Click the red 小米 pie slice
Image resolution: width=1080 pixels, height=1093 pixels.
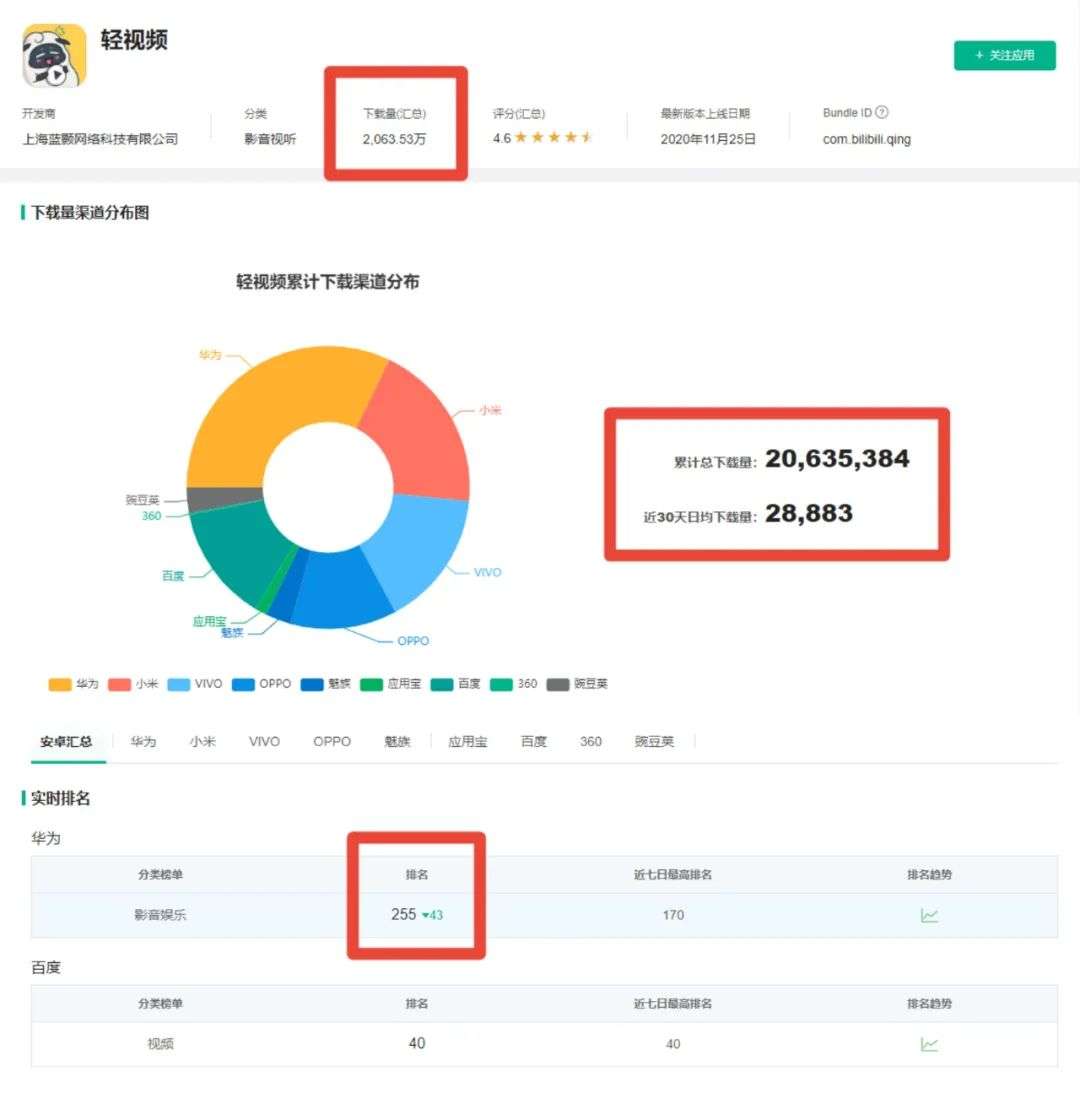click(x=418, y=430)
